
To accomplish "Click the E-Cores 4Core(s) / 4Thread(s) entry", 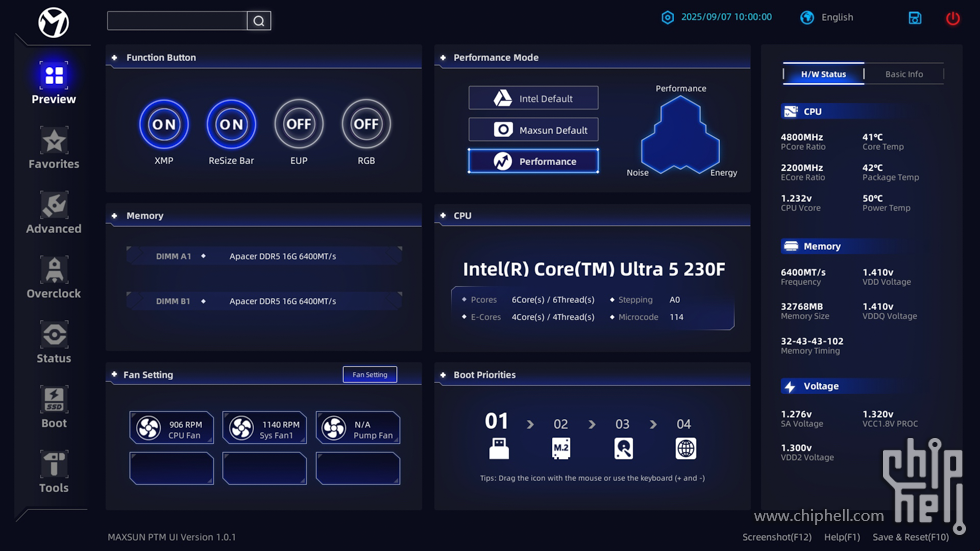I will coord(528,317).
